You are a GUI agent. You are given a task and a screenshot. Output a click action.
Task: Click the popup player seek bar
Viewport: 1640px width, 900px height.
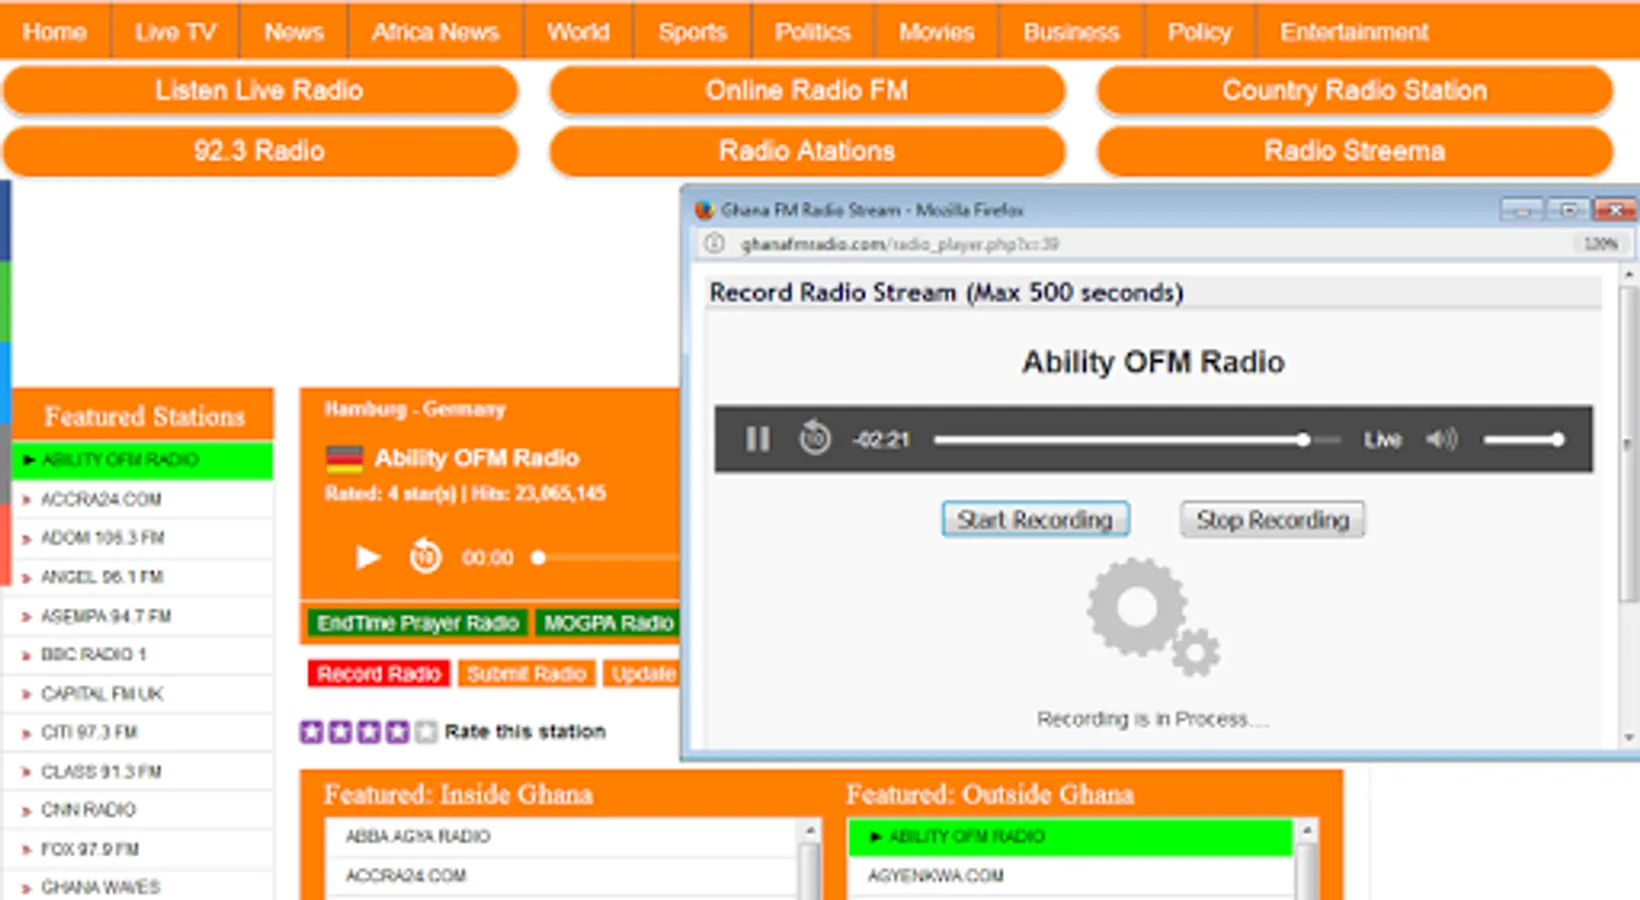point(1137,440)
